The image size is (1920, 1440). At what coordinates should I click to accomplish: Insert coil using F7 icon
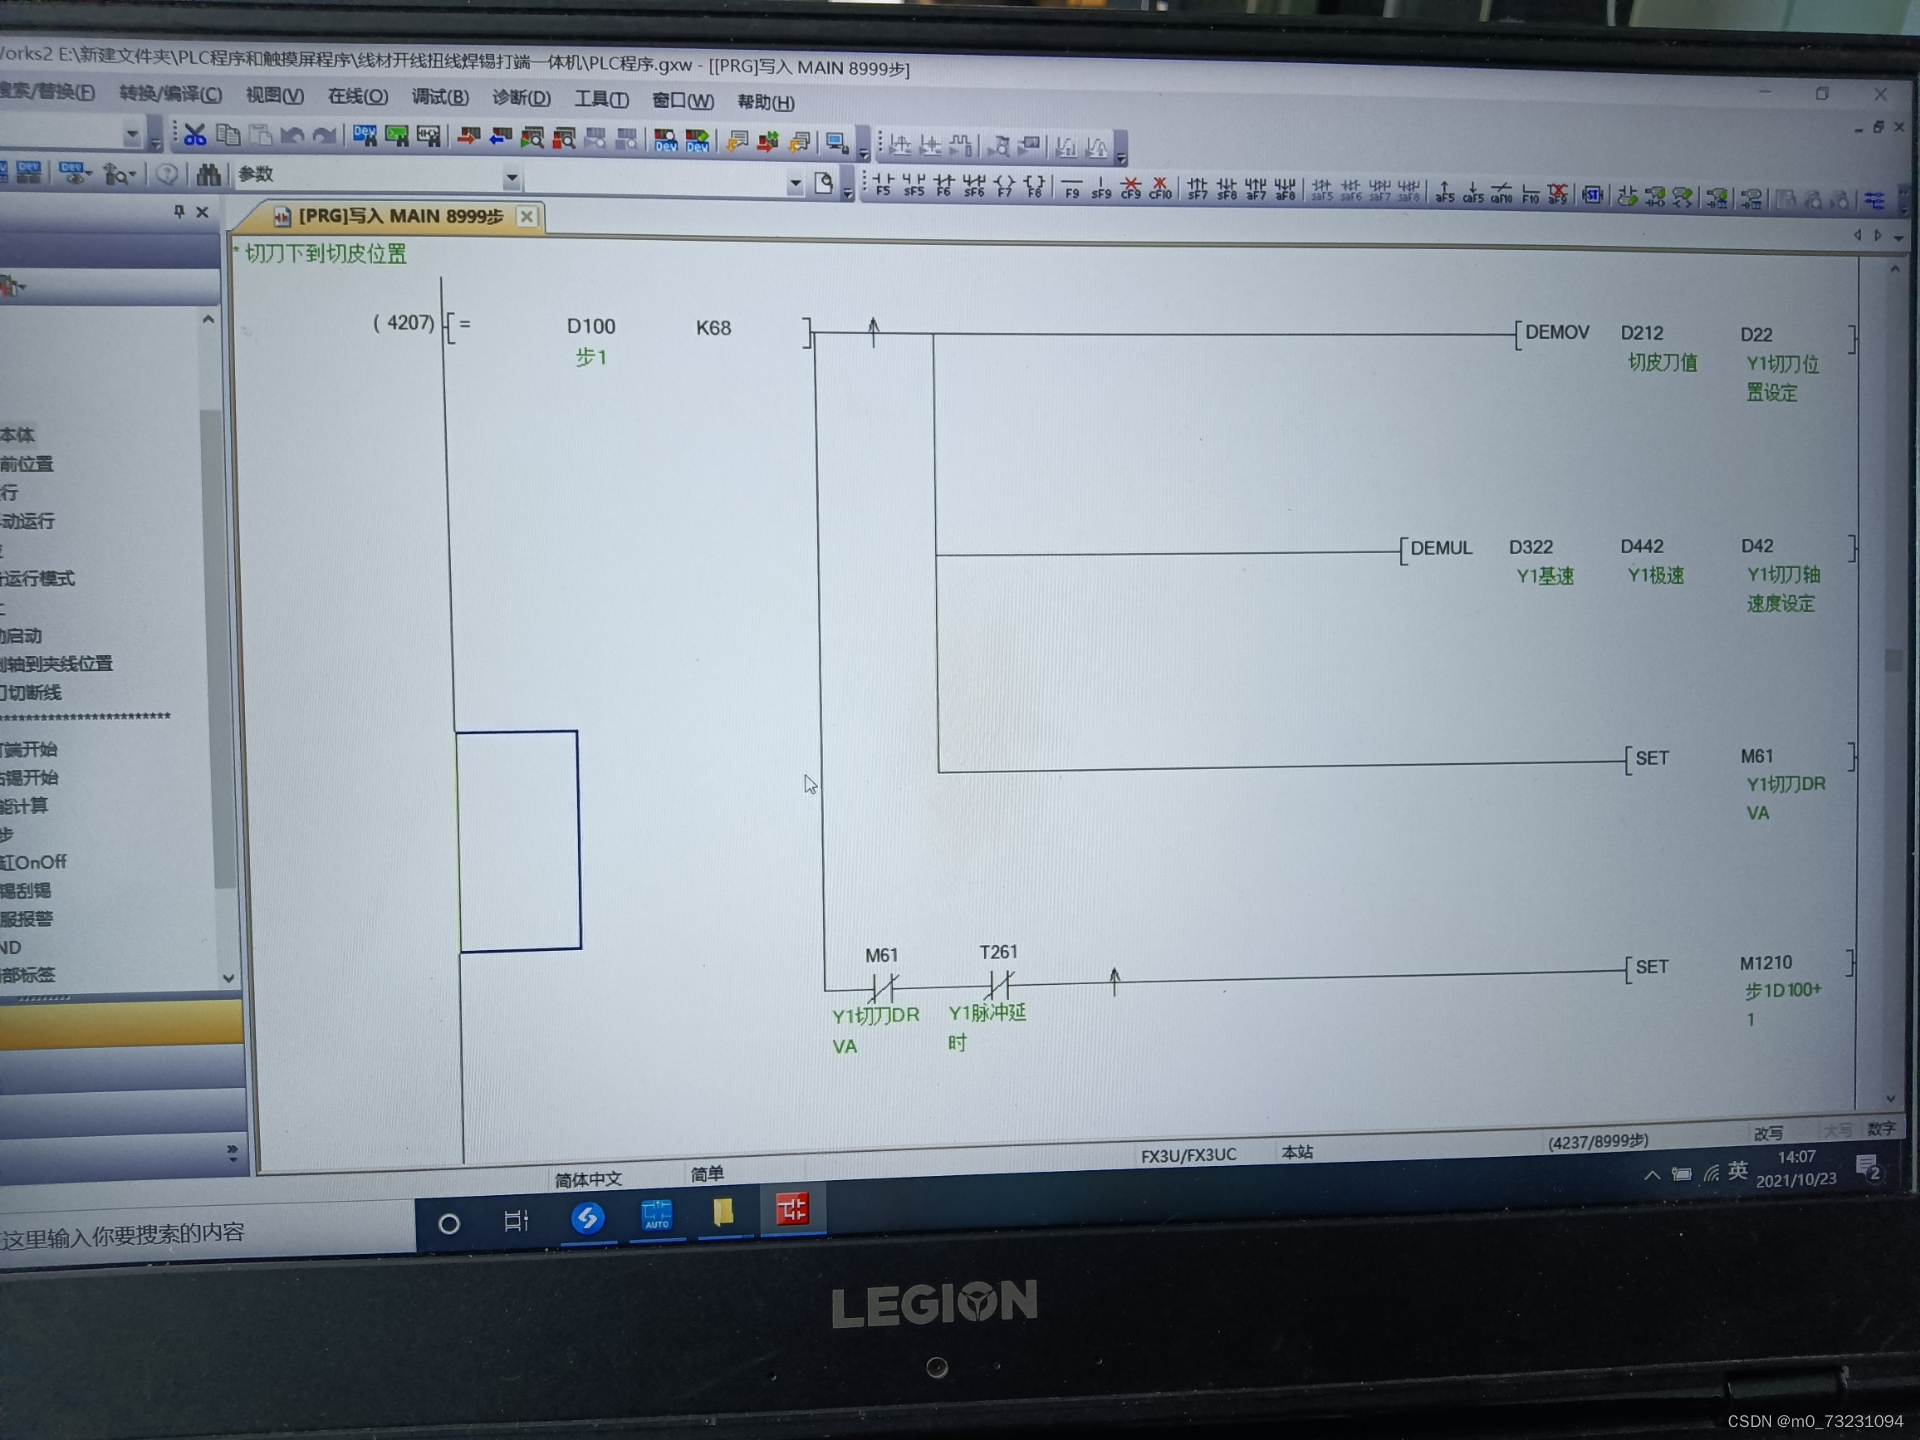[1004, 187]
